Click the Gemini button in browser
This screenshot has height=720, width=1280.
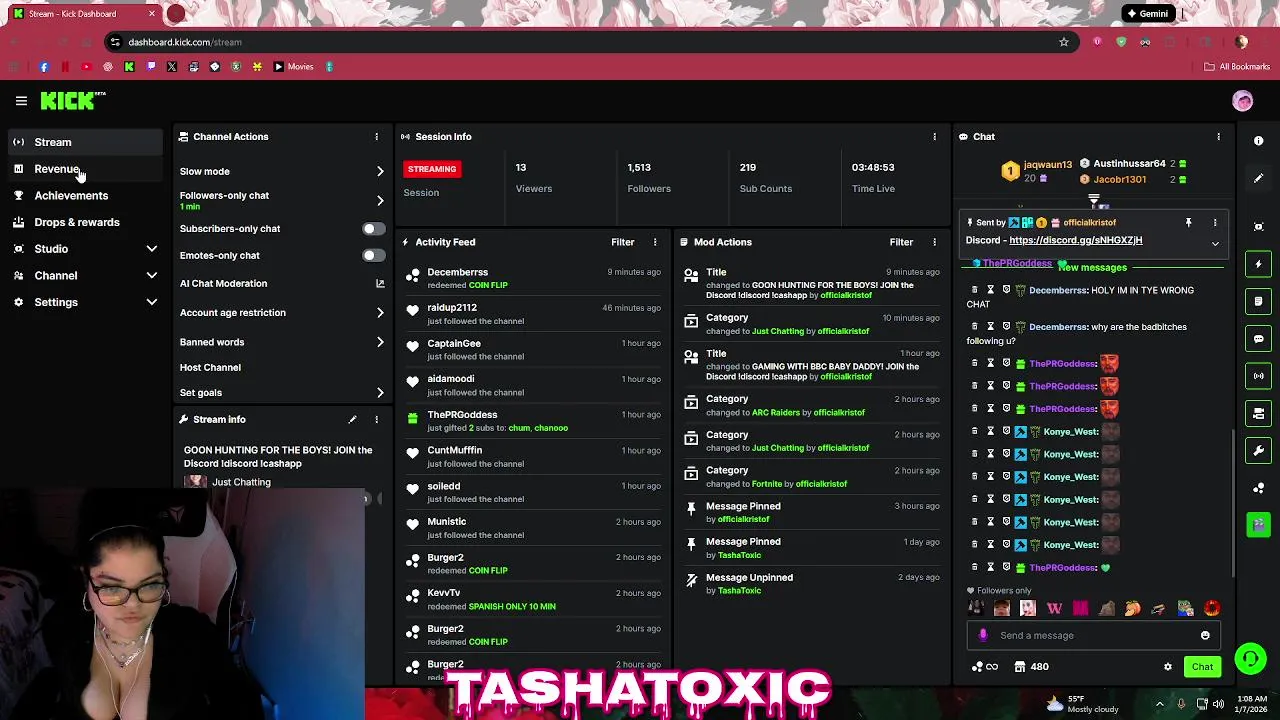point(1147,14)
